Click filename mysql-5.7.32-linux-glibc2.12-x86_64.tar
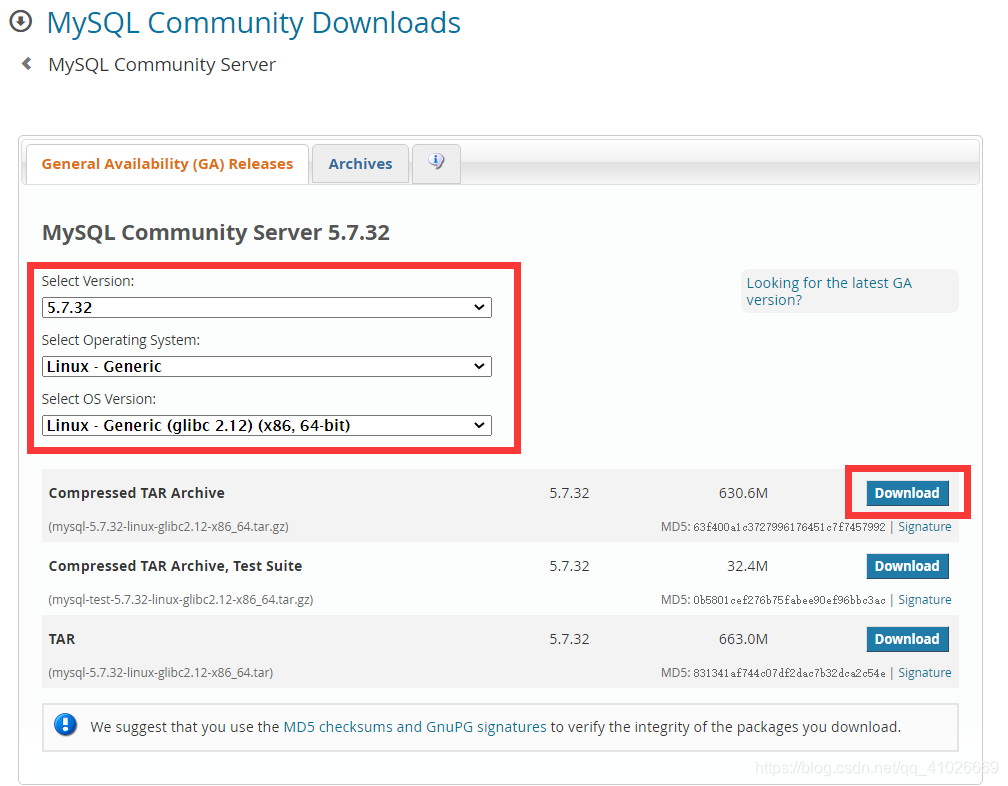Screen dimensions: 1008x786 coord(161,672)
